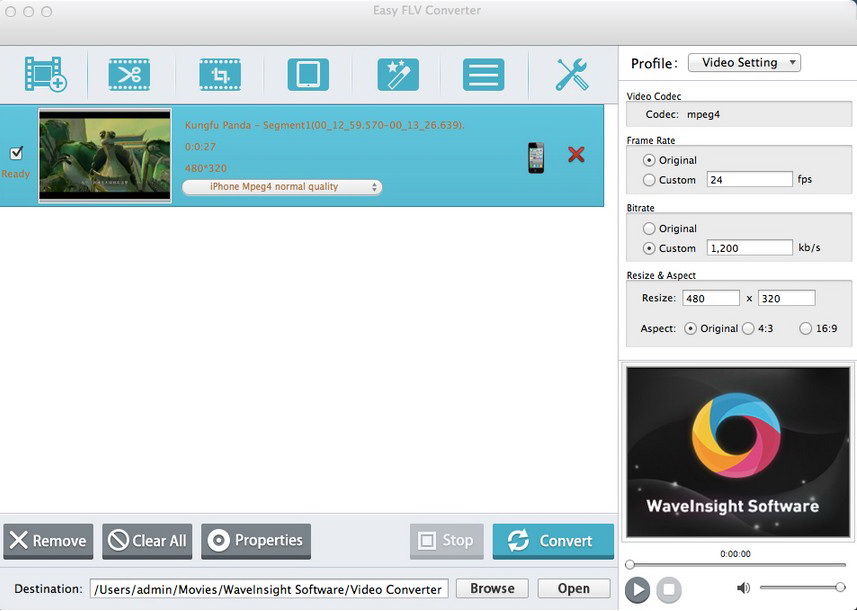857x611 pixels.
Task: Click the Destination path field
Action: 269,589
